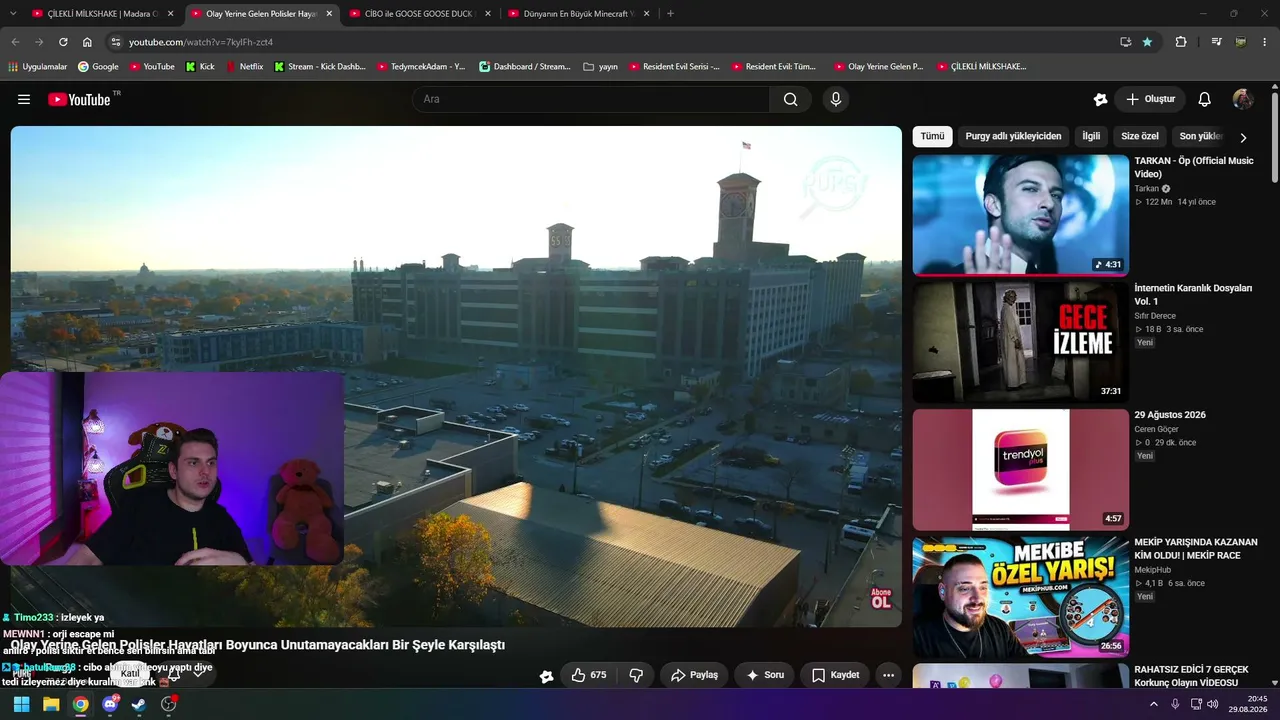Open the YouTube account avatar menu
The image size is (1280, 720).
[x=1243, y=99]
